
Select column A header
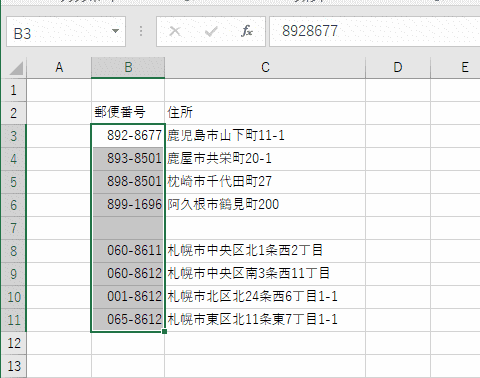point(59,67)
